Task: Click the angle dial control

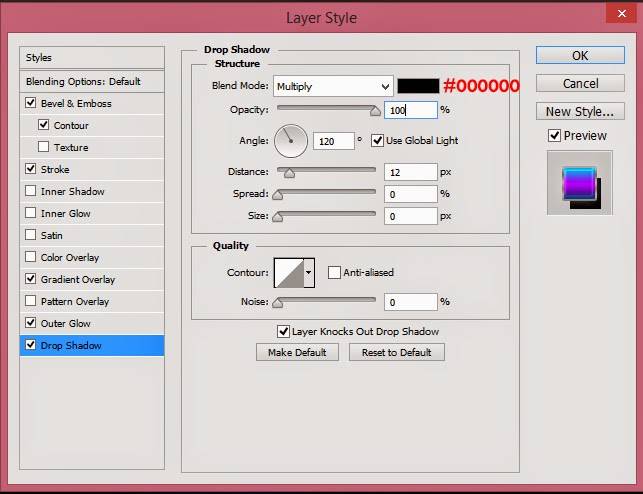Action: tap(291, 141)
